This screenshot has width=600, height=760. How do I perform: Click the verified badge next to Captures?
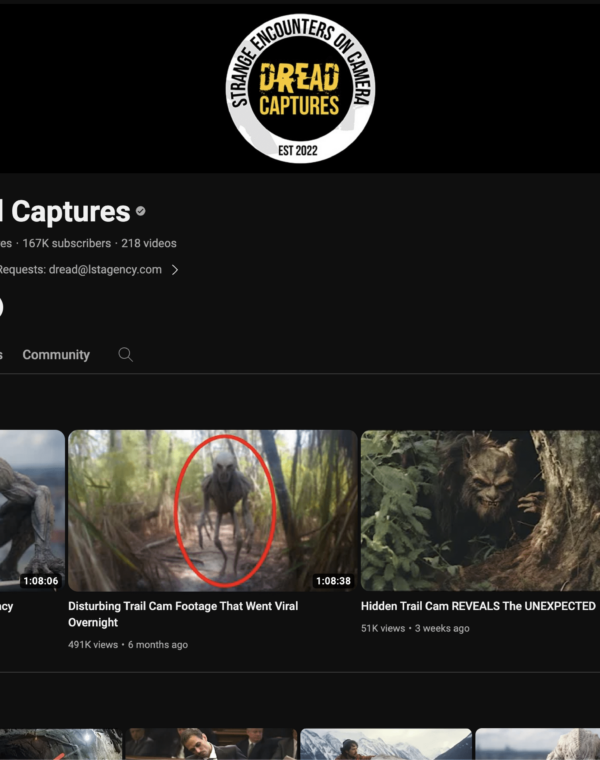141,211
